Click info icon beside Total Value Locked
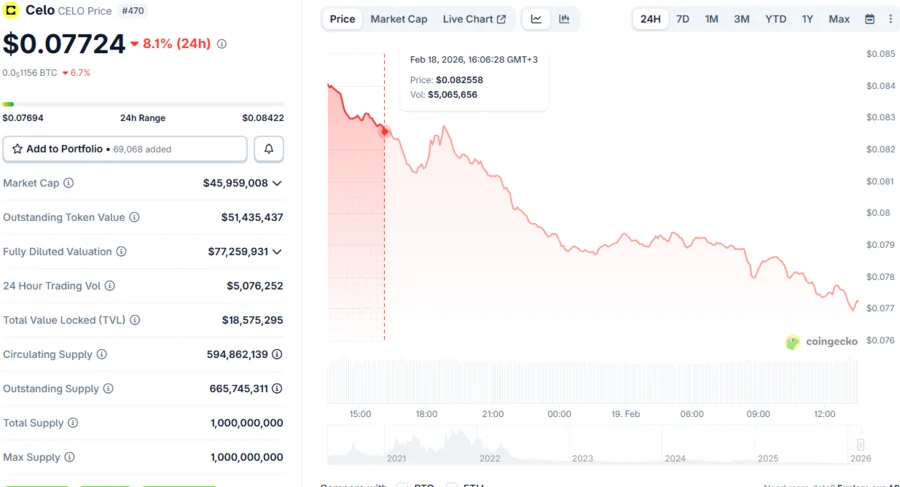 pos(135,320)
